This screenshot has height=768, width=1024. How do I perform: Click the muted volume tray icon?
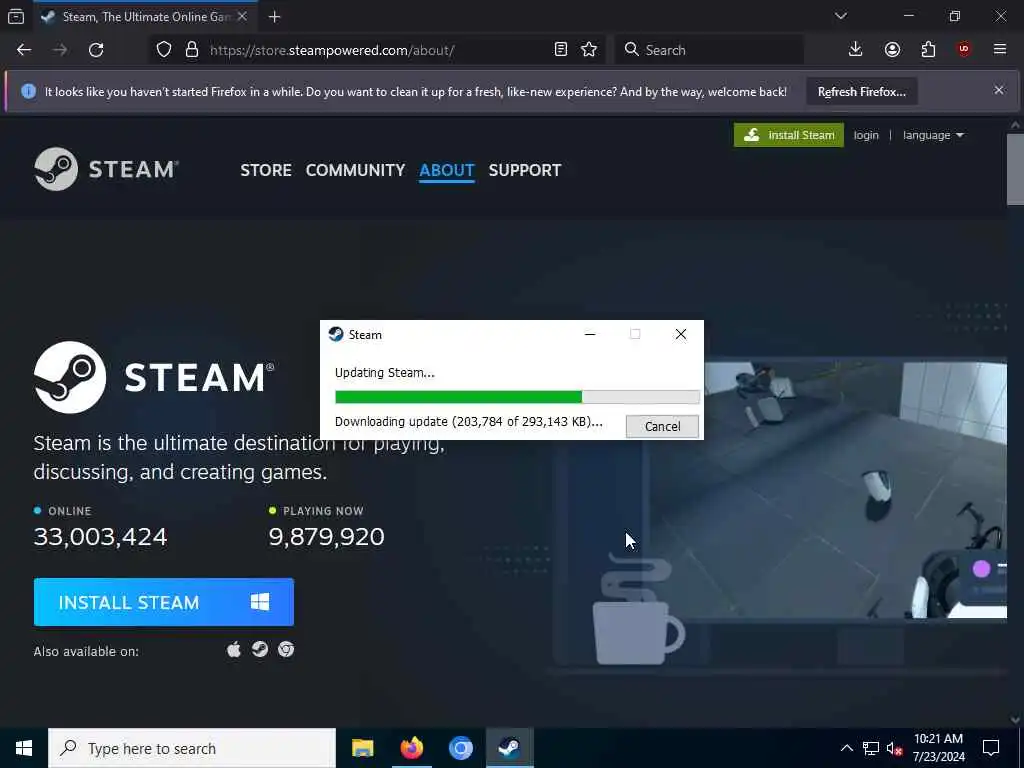pyautogui.click(x=894, y=748)
